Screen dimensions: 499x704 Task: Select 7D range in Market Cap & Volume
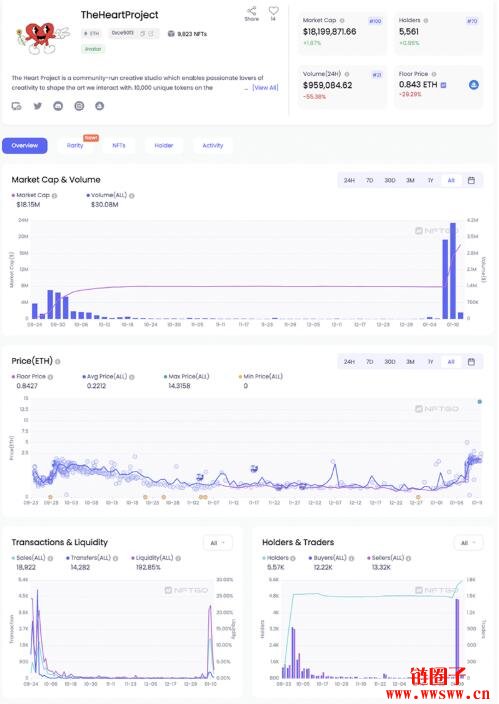coord(369,180)
